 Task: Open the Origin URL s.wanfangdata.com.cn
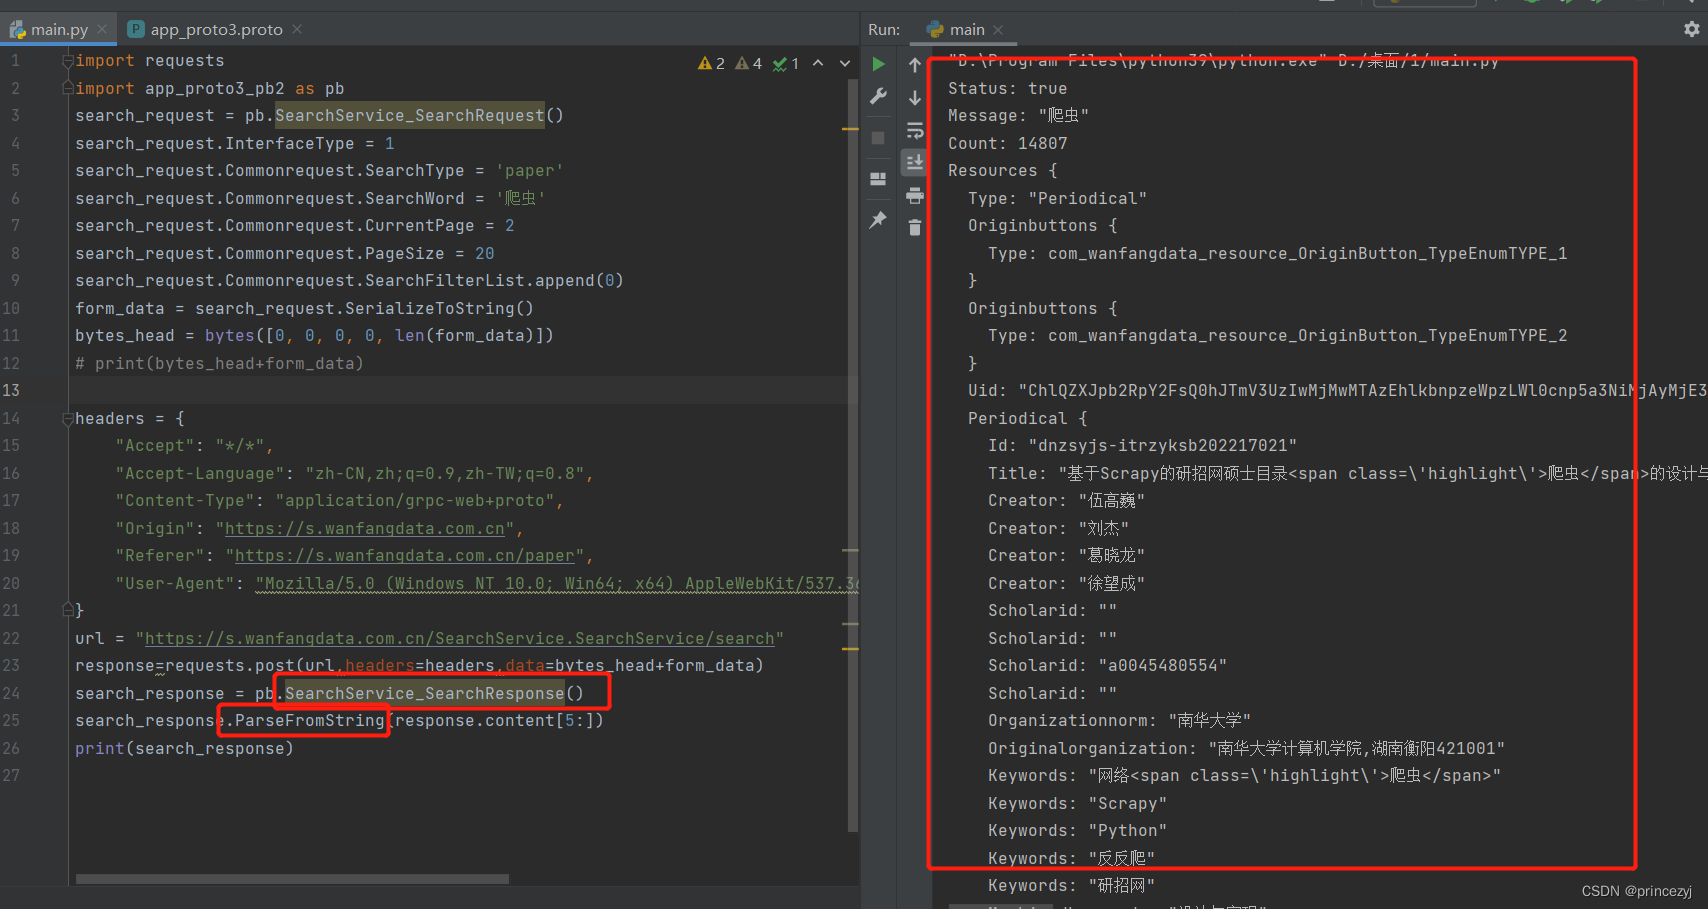(365, 528)
